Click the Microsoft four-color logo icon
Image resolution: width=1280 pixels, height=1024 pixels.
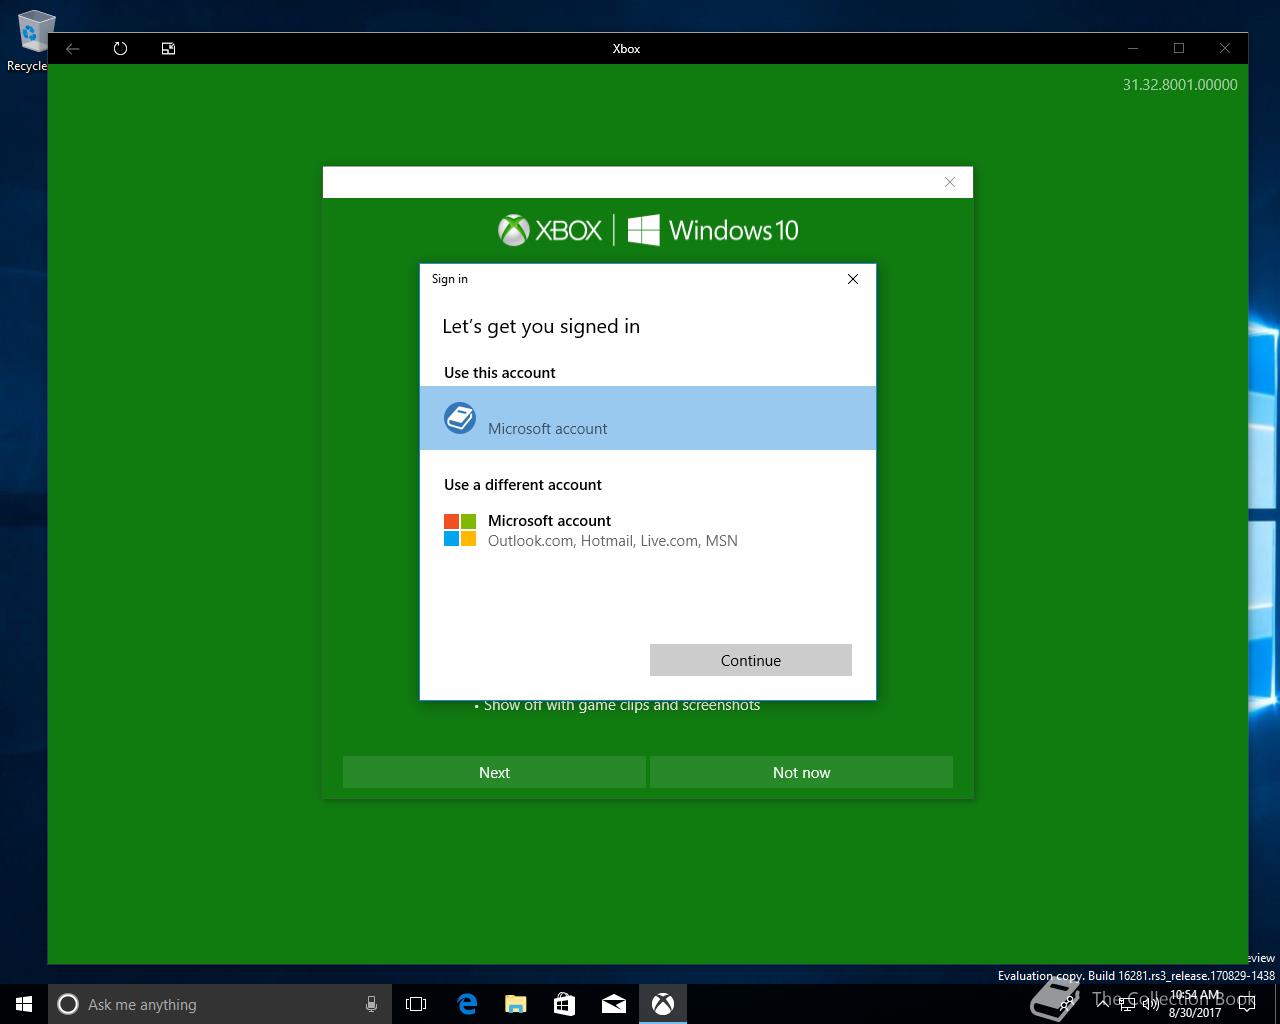[460, 530]
